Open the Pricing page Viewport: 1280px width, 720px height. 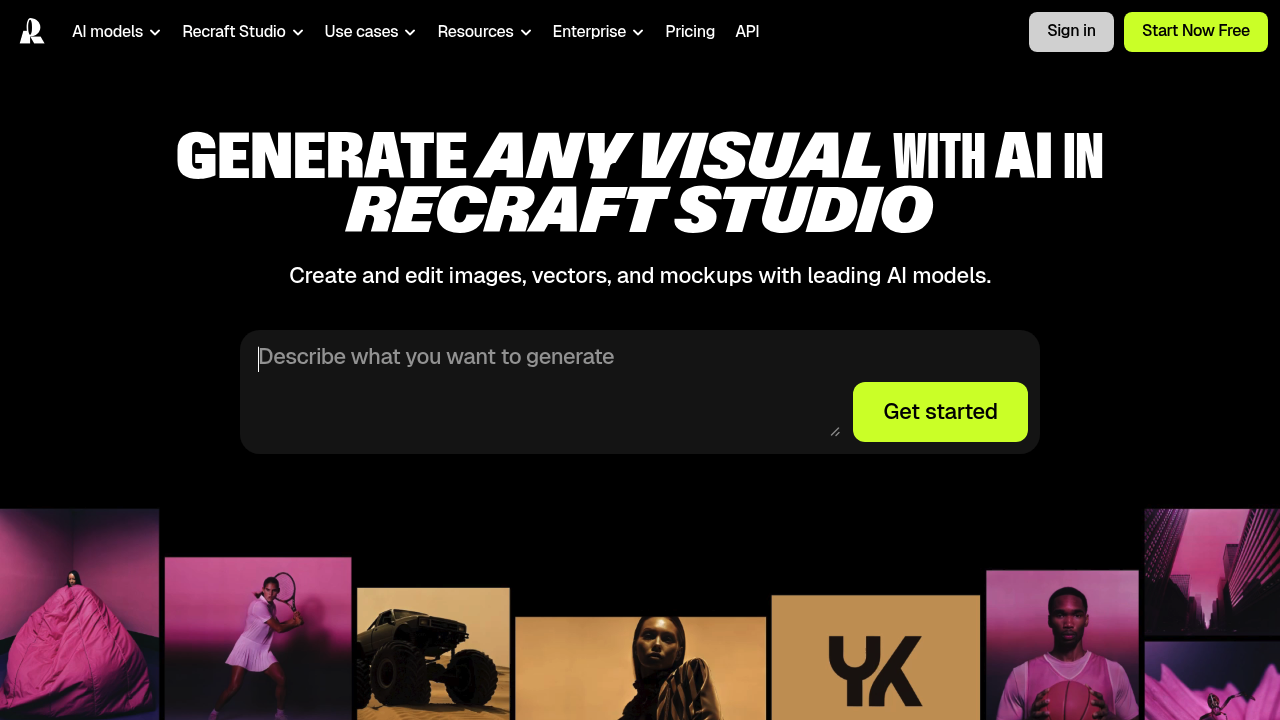[x=690, y=32]
